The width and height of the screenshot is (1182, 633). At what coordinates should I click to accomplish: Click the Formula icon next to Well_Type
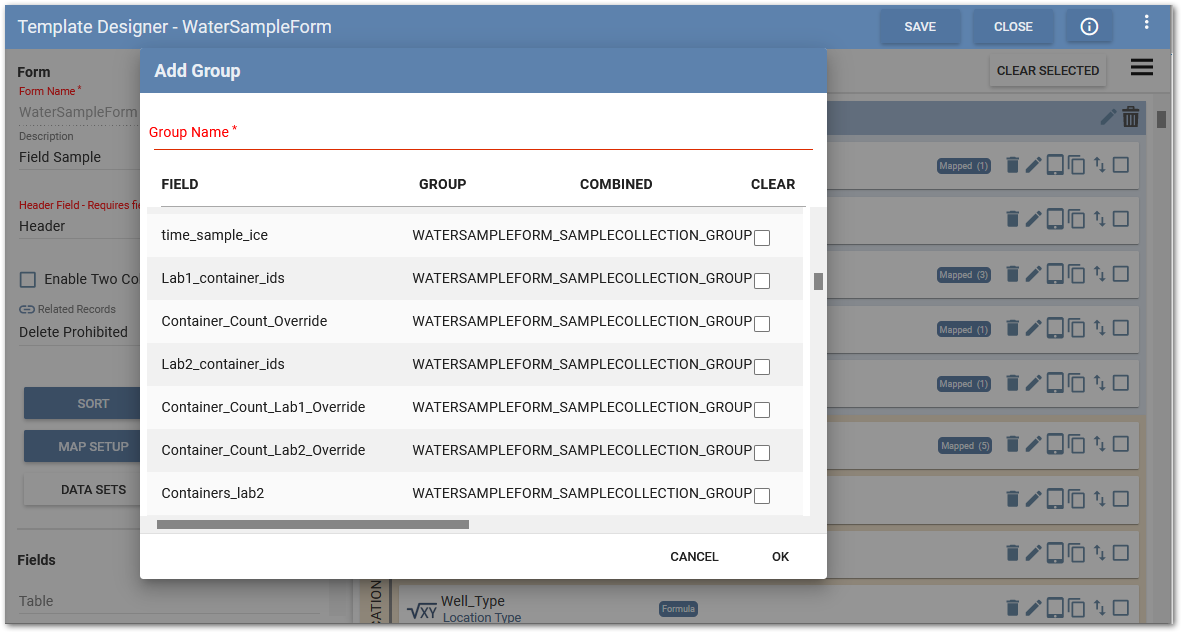(678, 608)
